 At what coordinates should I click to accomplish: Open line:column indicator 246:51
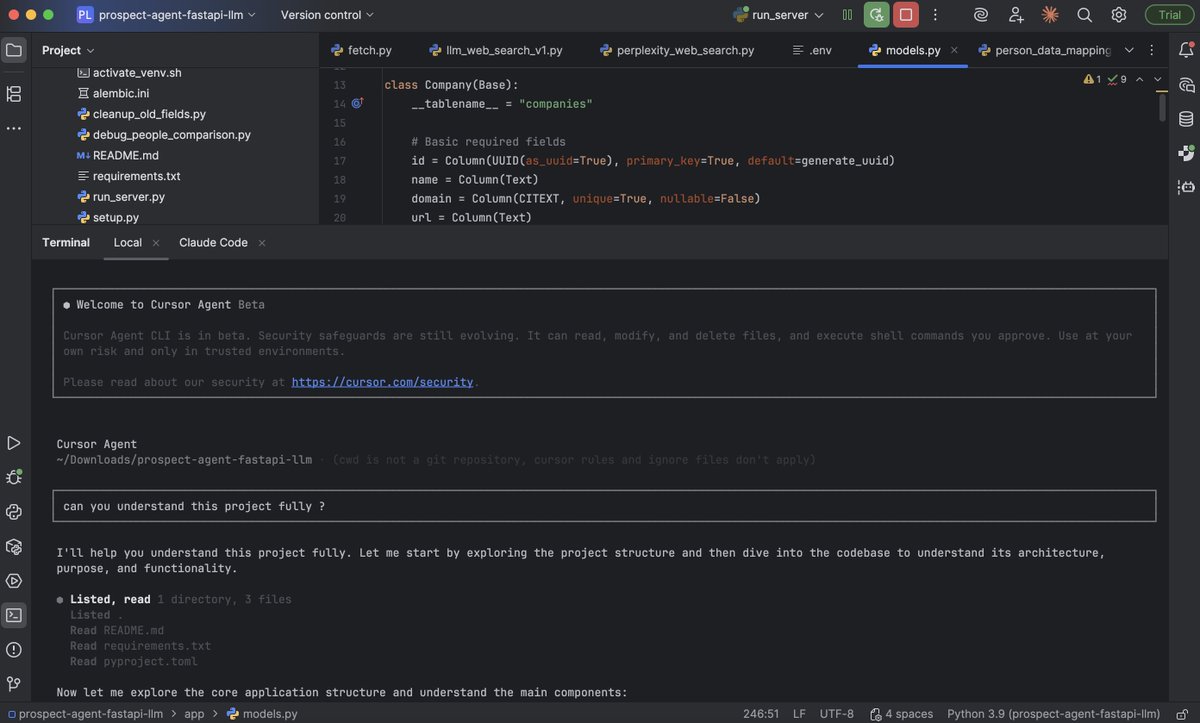(x=761, y=714)
